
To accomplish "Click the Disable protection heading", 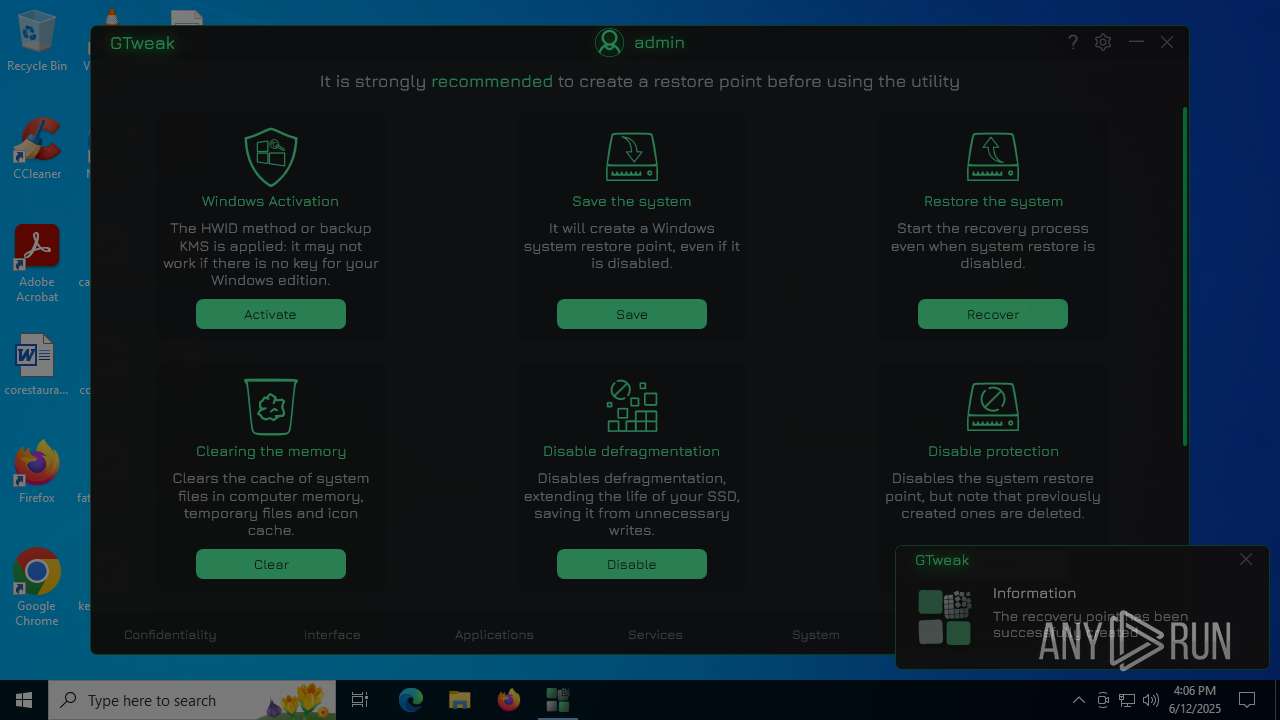I will pos(993,451).
